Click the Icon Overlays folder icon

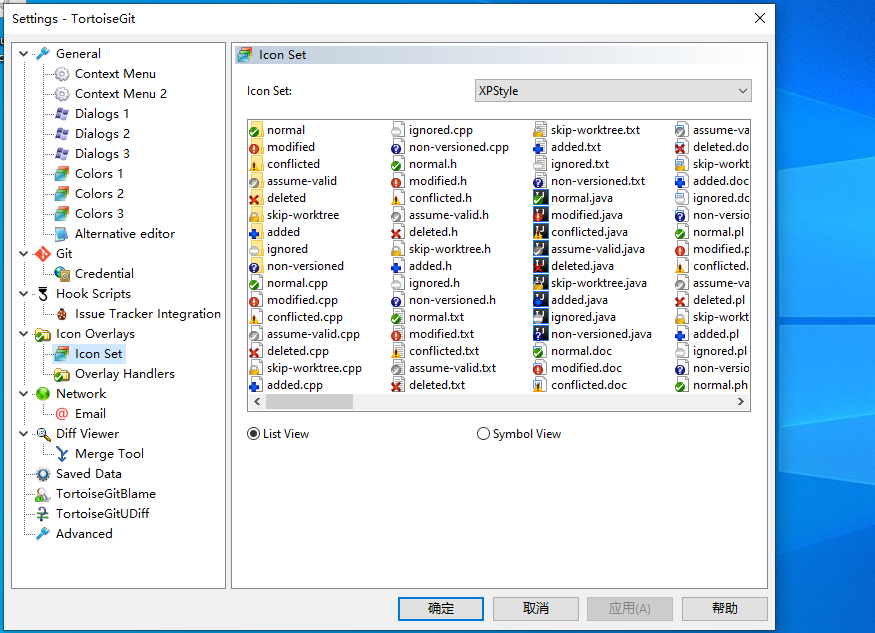[x=43, y=334]
